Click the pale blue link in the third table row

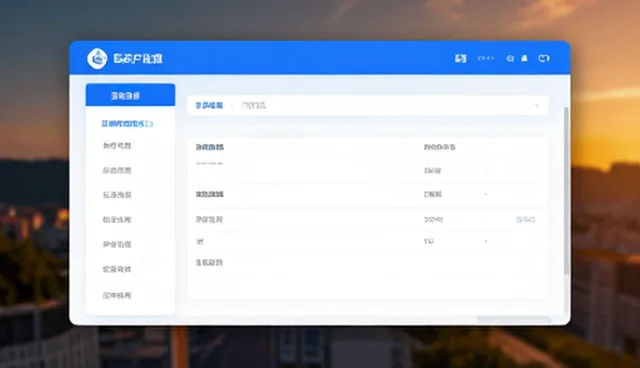pos(526,219)
